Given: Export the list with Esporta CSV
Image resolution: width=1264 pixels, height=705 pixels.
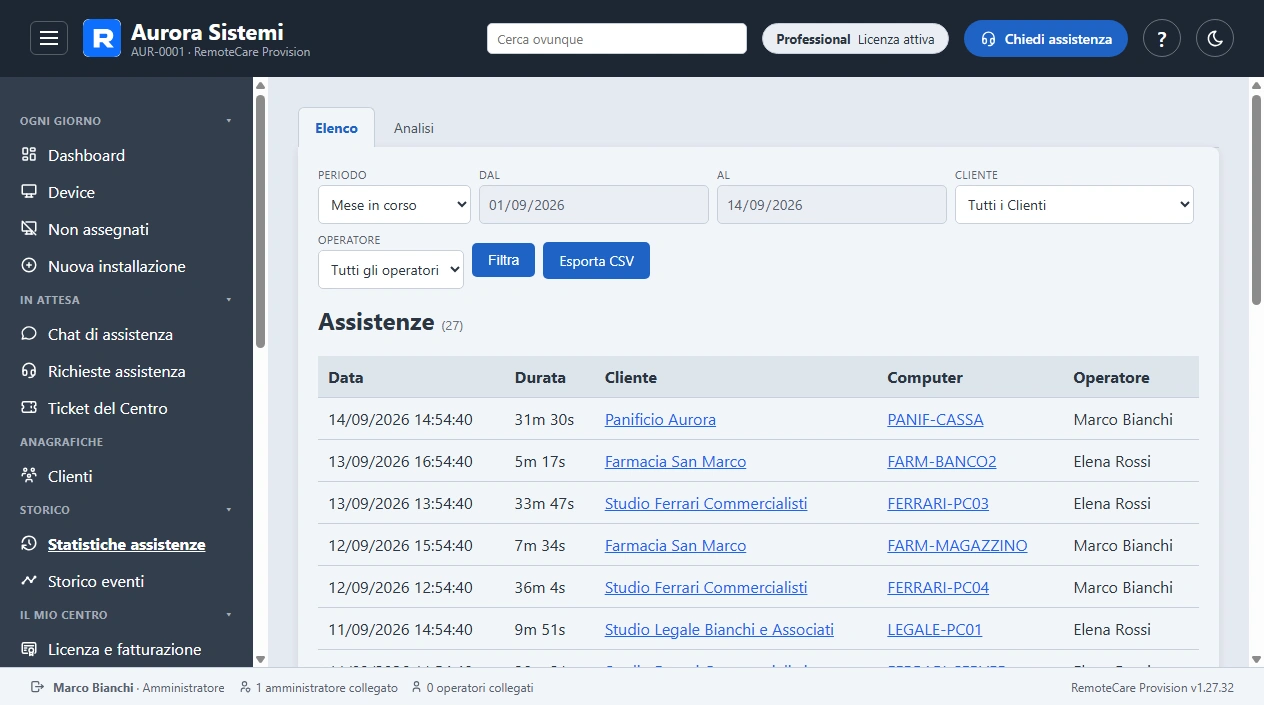Looking at the screenshot, I should click(596, 261).
